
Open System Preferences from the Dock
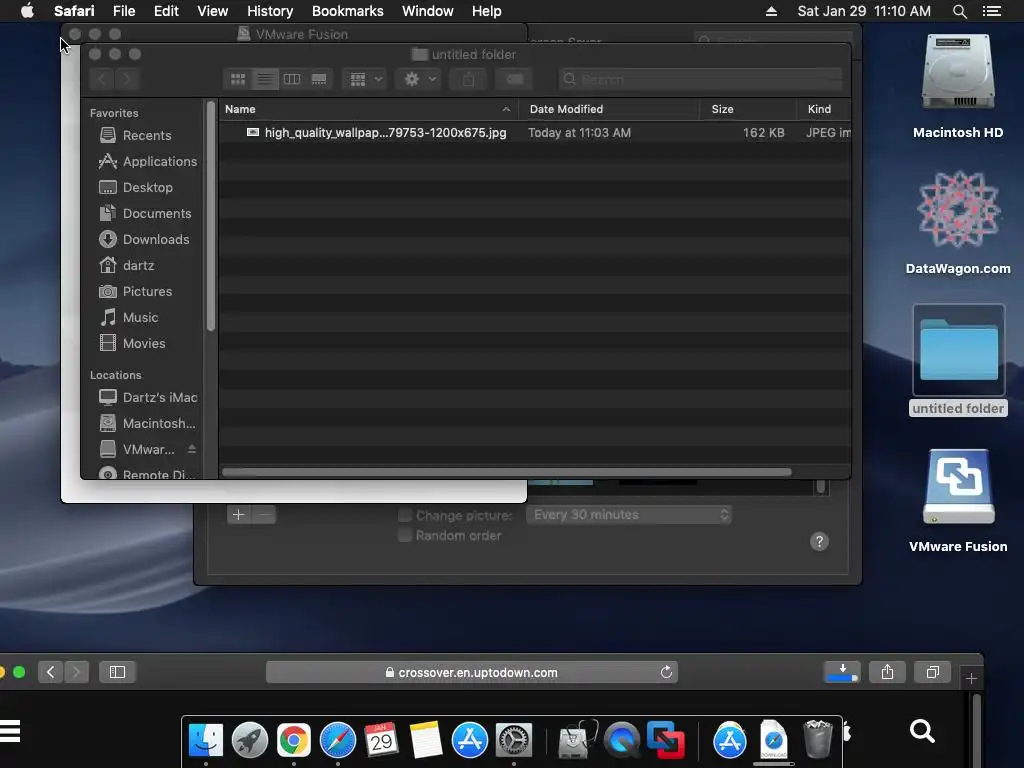(514, 740)
